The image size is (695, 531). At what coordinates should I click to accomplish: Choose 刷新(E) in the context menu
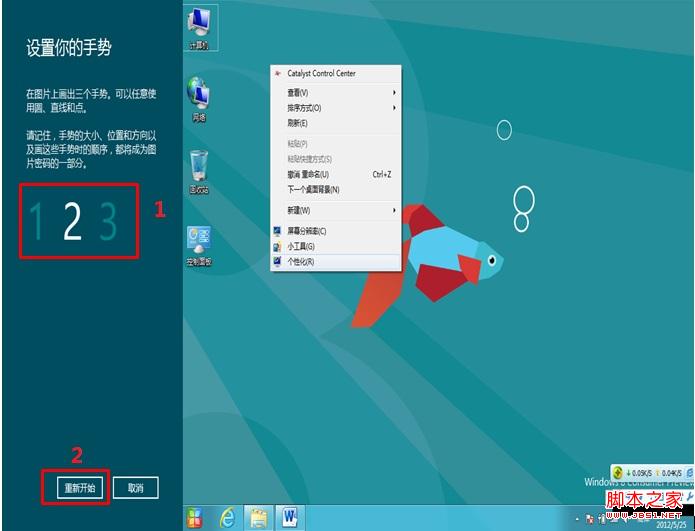336,123
